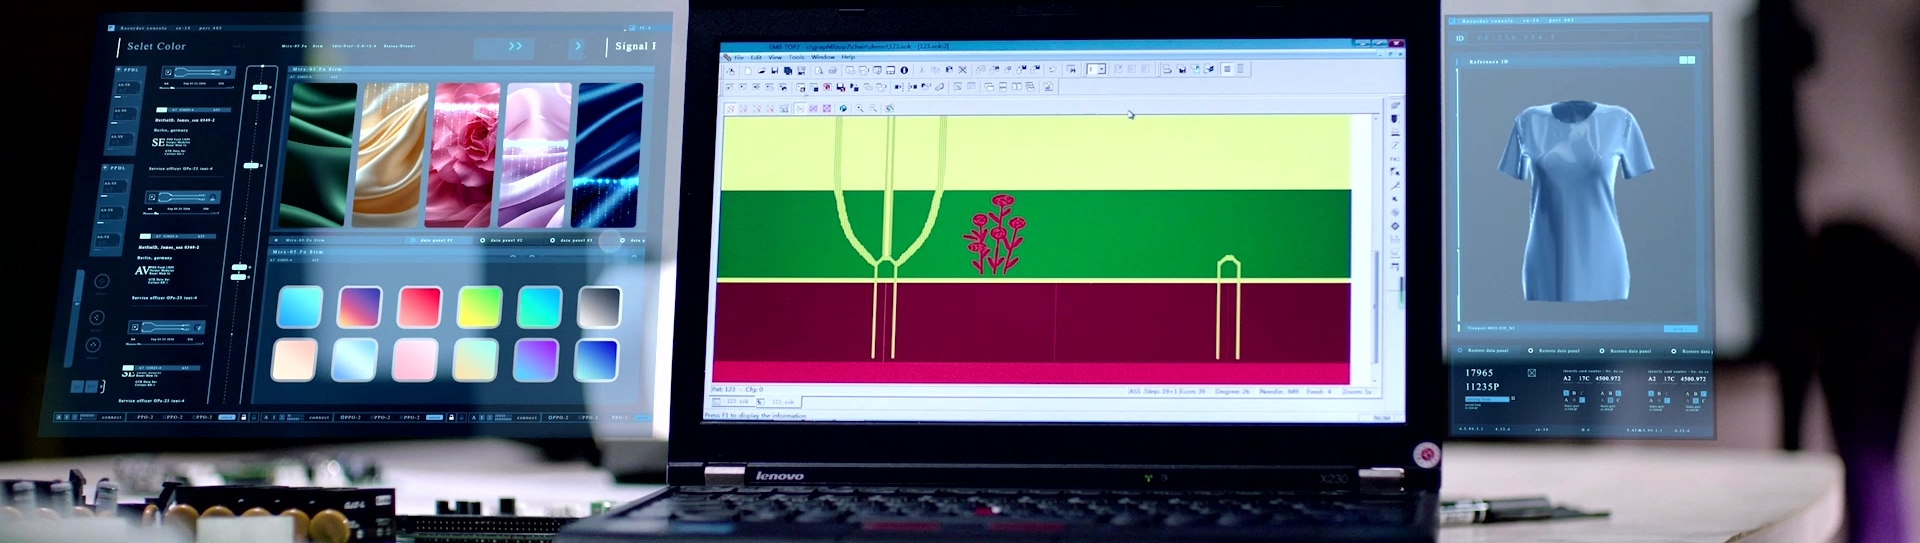Click the Save floppy disk toolbar icon
The width and height of the screenshot is (1920, 543).
774,70
